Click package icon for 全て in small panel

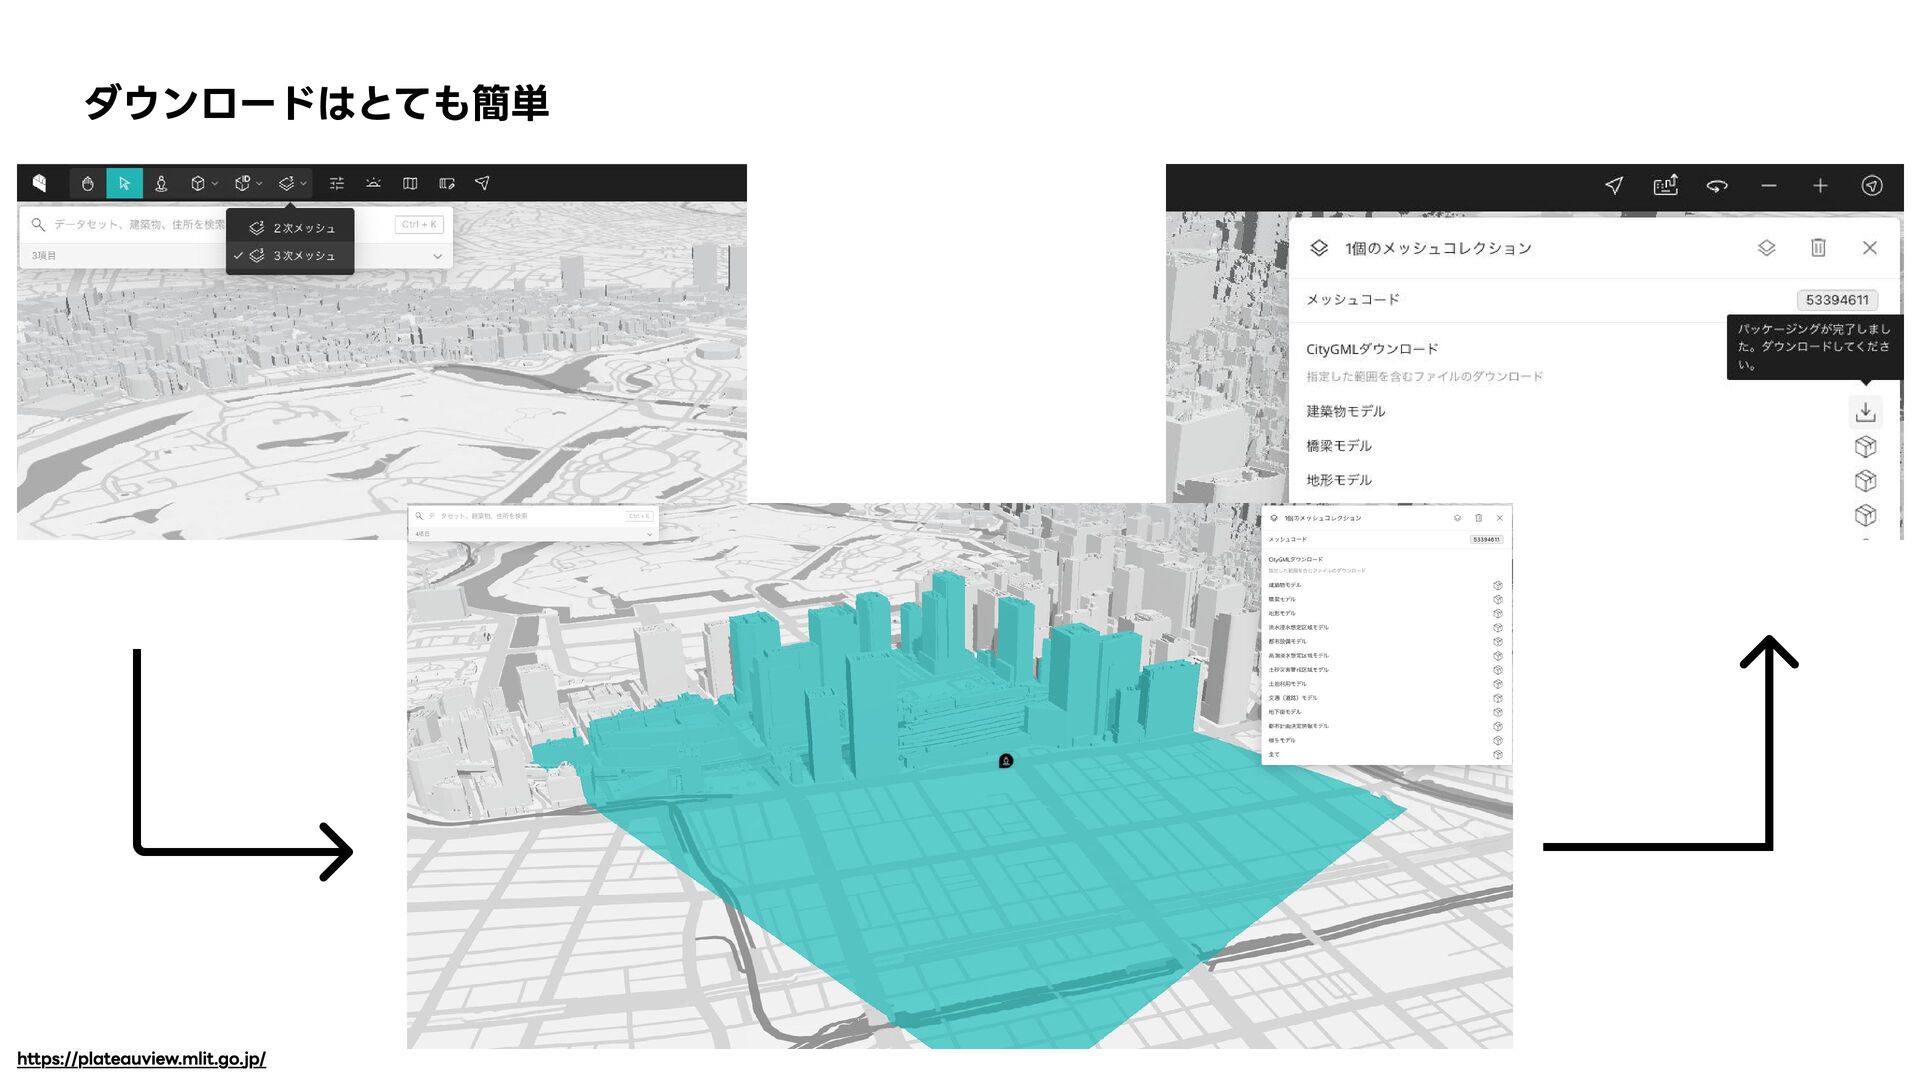click(x=1498, y=755)
